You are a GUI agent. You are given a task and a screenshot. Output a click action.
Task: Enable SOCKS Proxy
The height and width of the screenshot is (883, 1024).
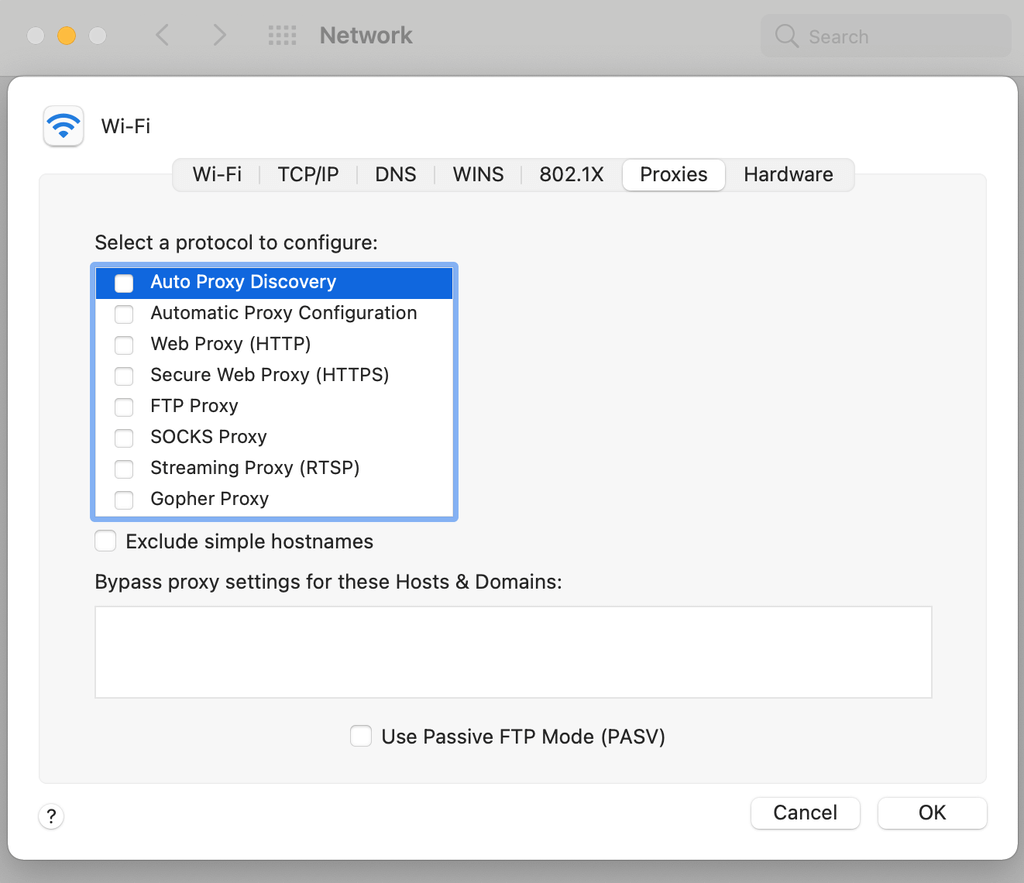124,438
